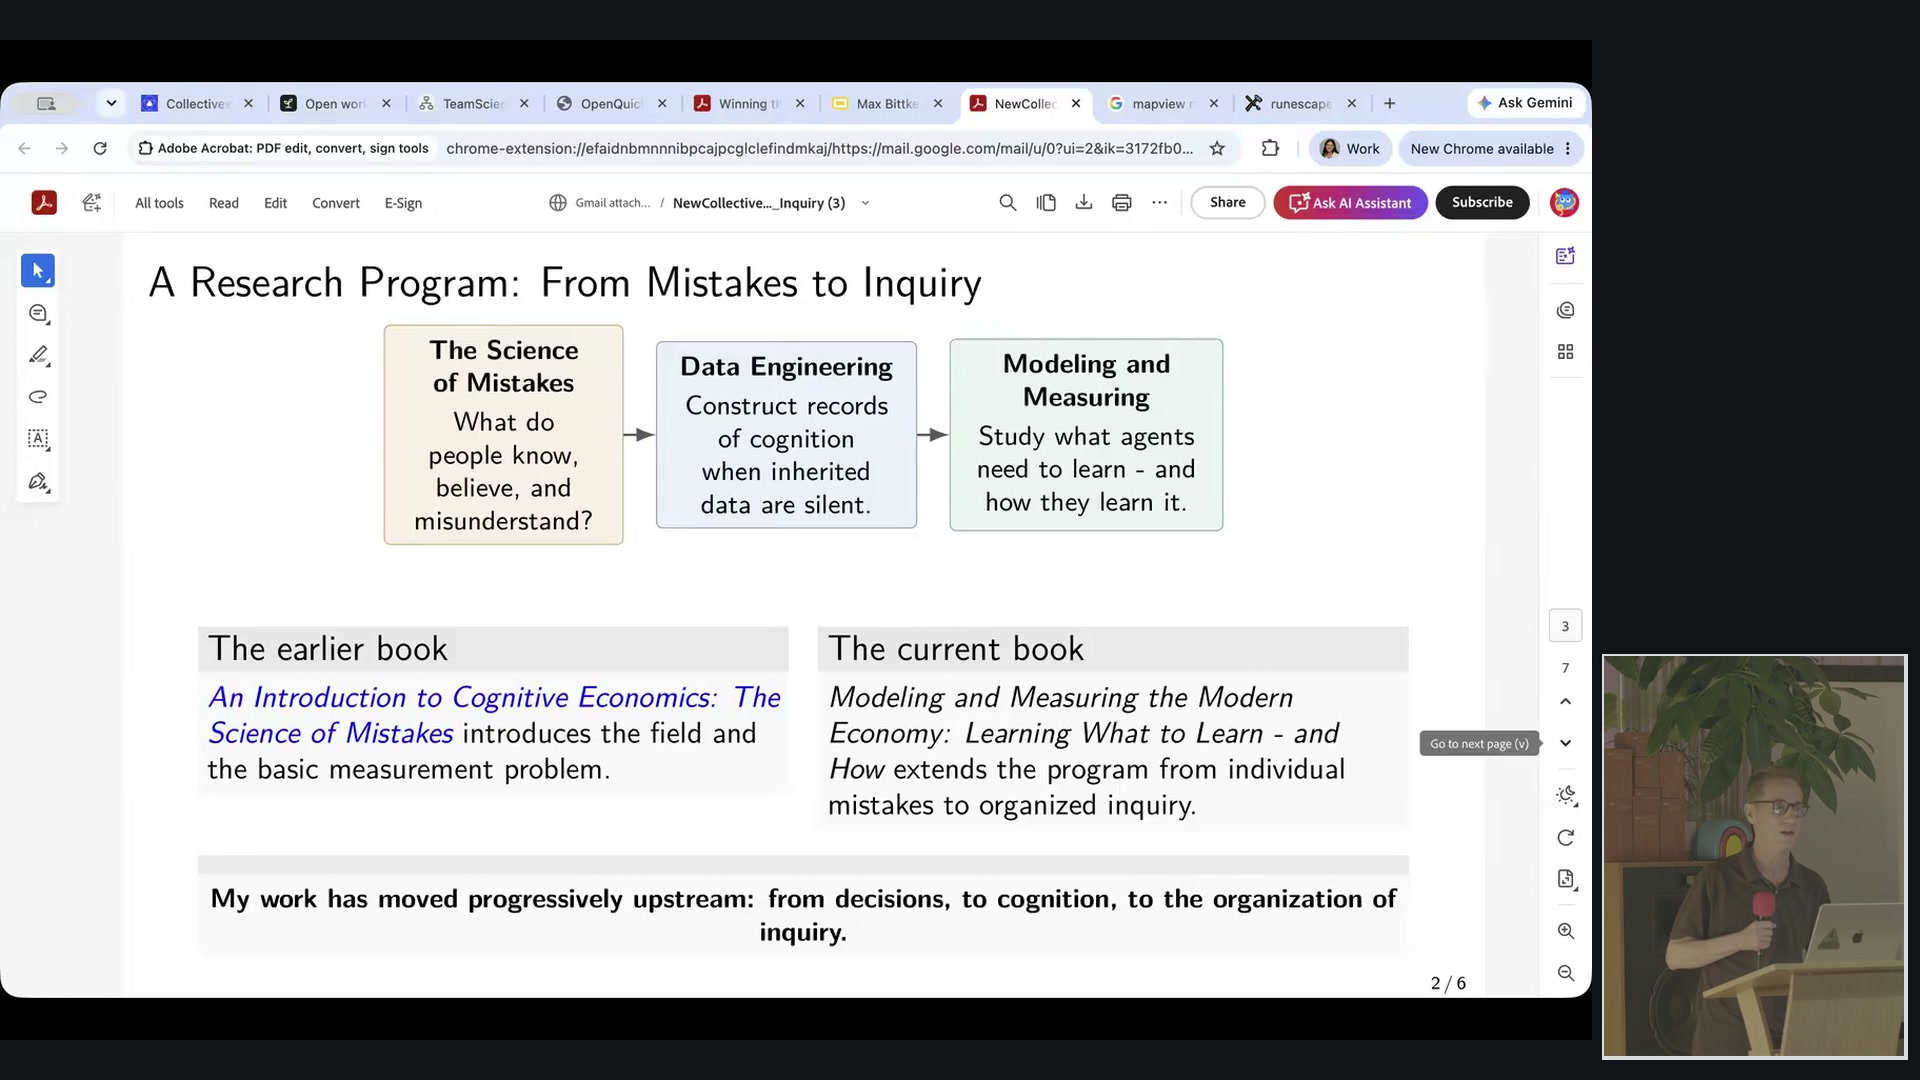
Task: Follow the Introduction to Cognitive Economics link
Action: coord(495,715)
